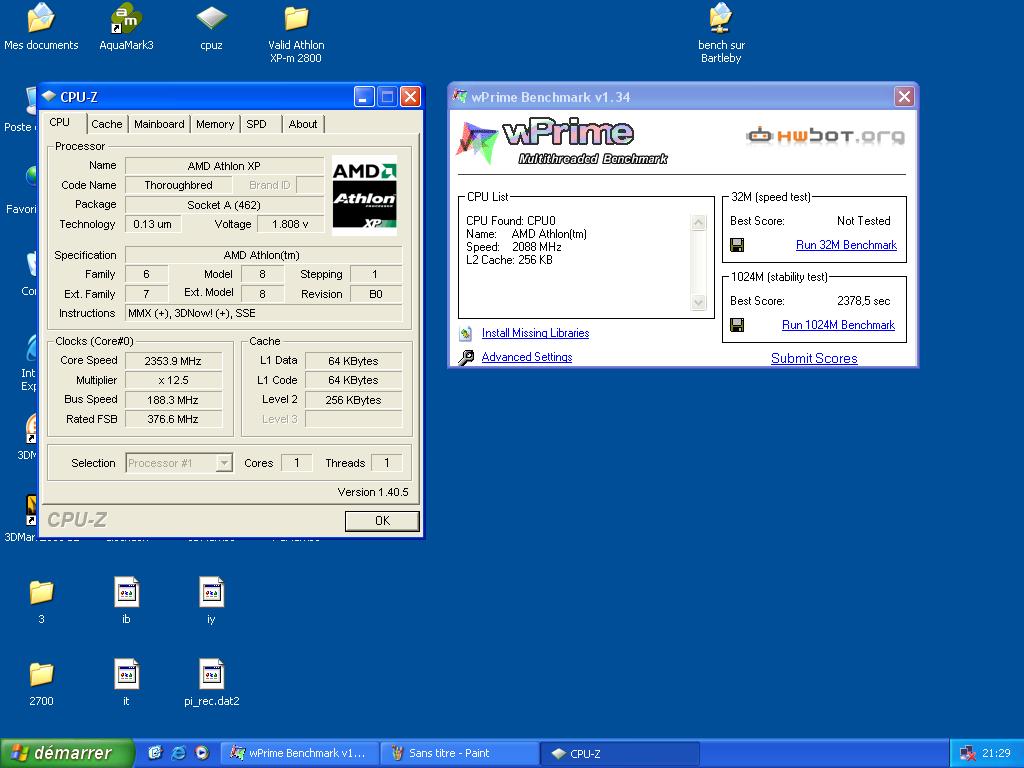Viewport: 1024px width, 768px height.
Task: Open the SPD tab
Action: [257, 124]
